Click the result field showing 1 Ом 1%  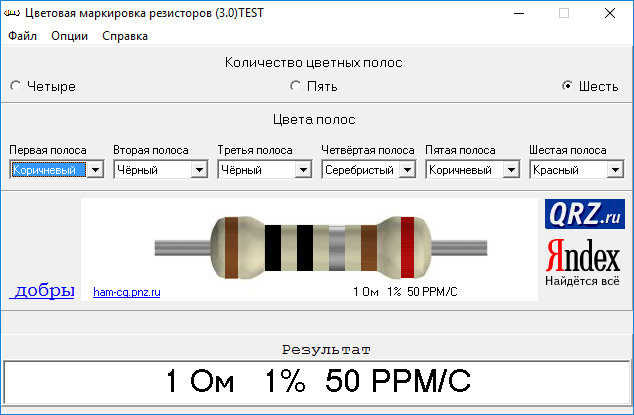317,382
